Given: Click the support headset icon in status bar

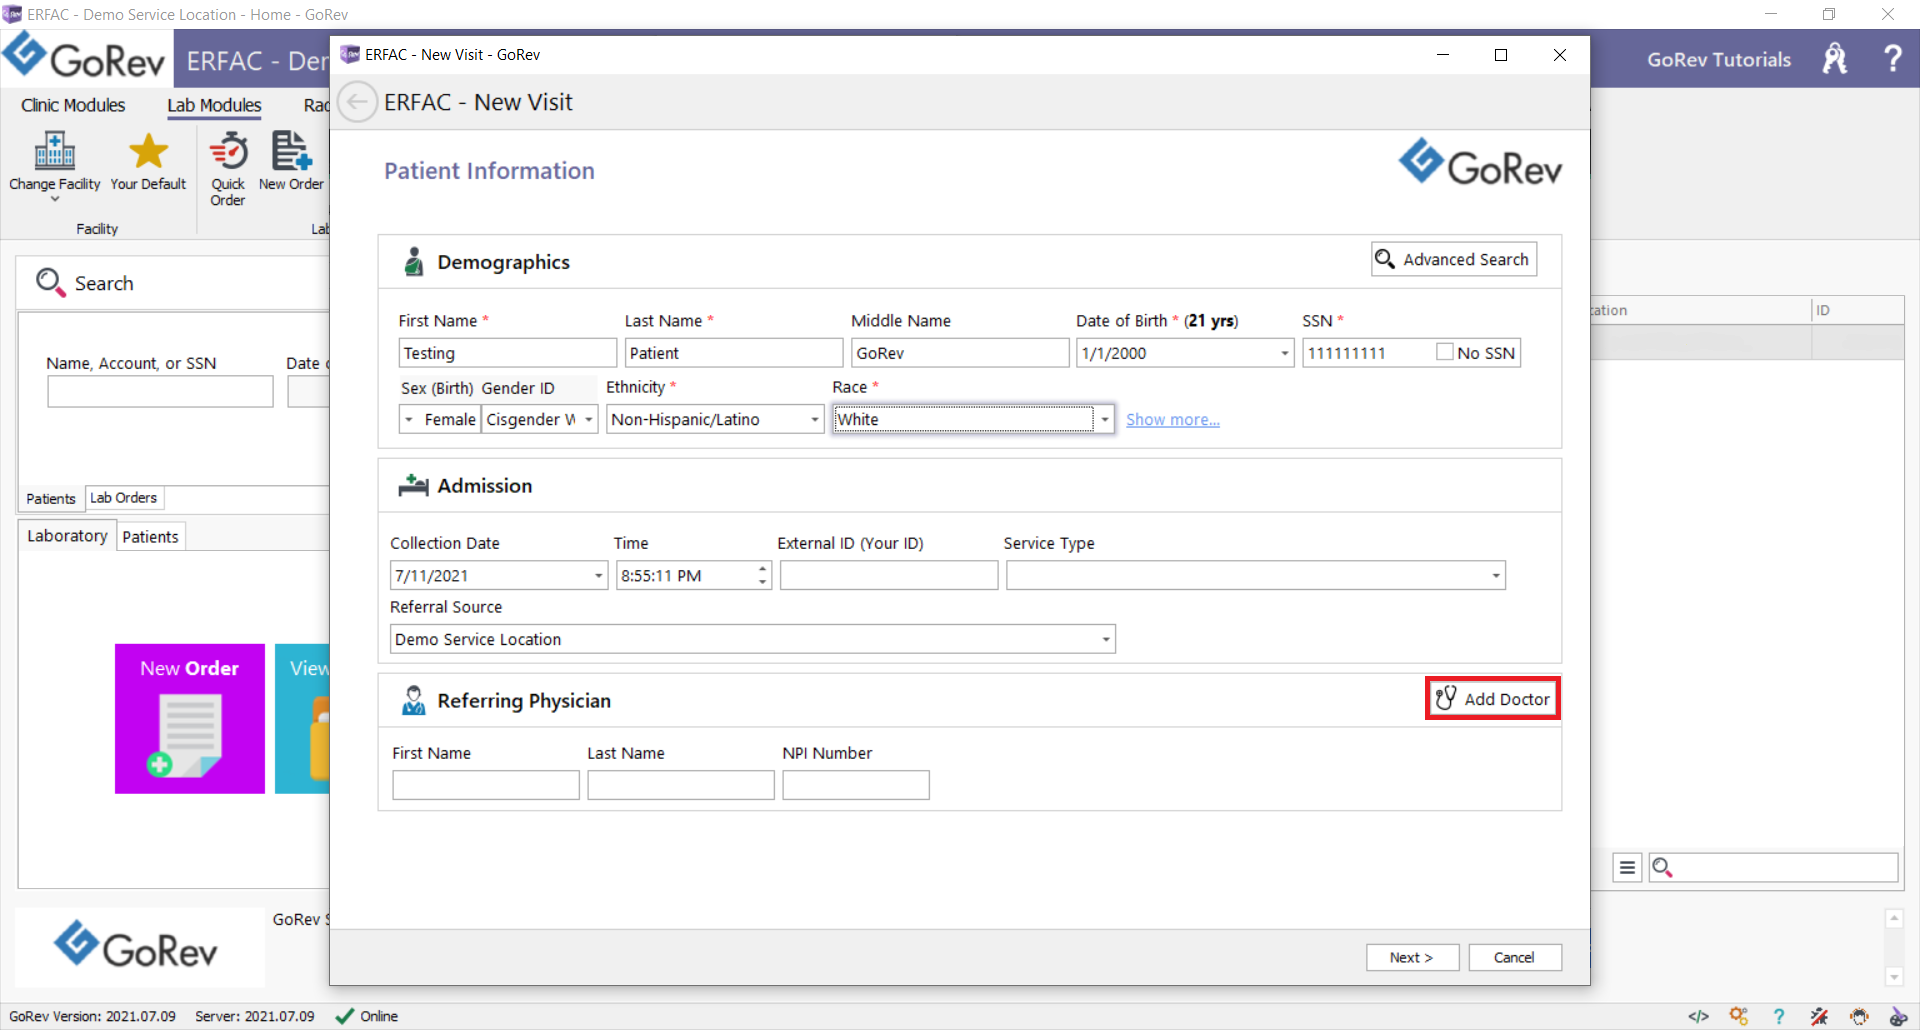Looking at the screenshot, I should pos(1859,1016).
